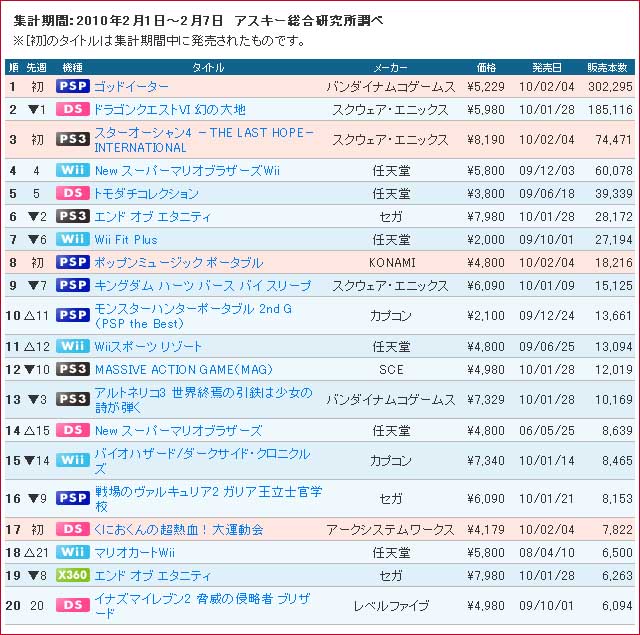Click DS badge in rank 14 New スーパーマリオブラザーズ row
Screen dimensions: 640x635
coord(73,430)
